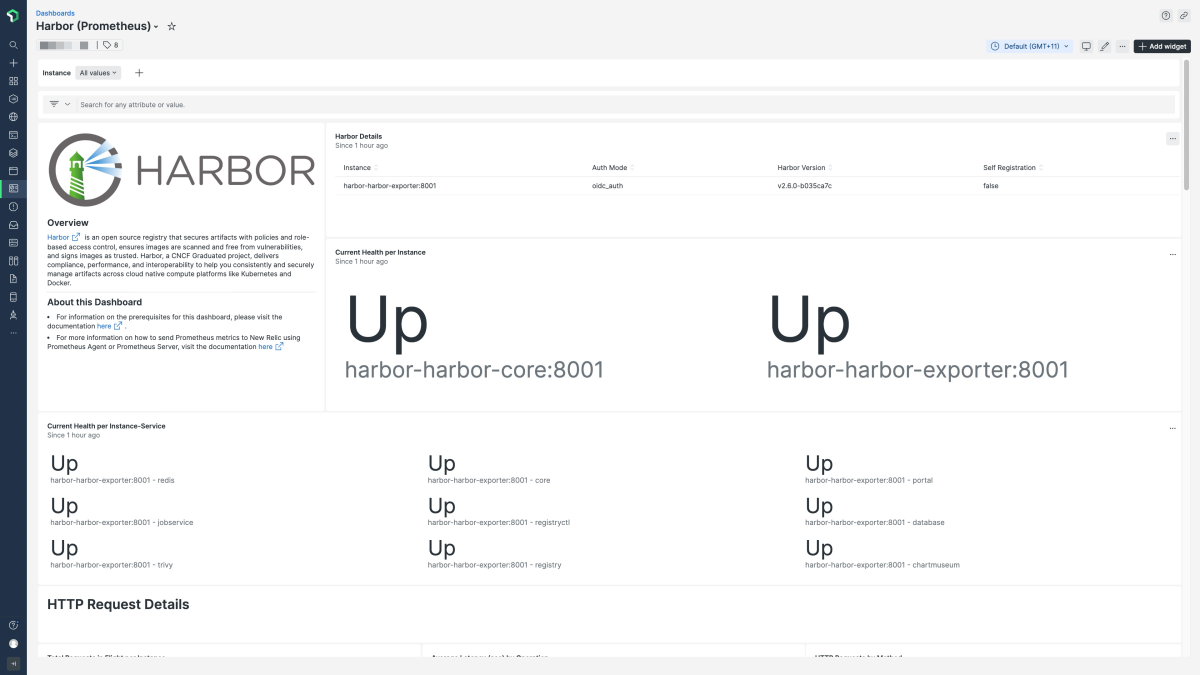Open the Harbor link in Overview
Image resolution: width=1200 pixels, height=675 pixels.
(x=63, y=237)
